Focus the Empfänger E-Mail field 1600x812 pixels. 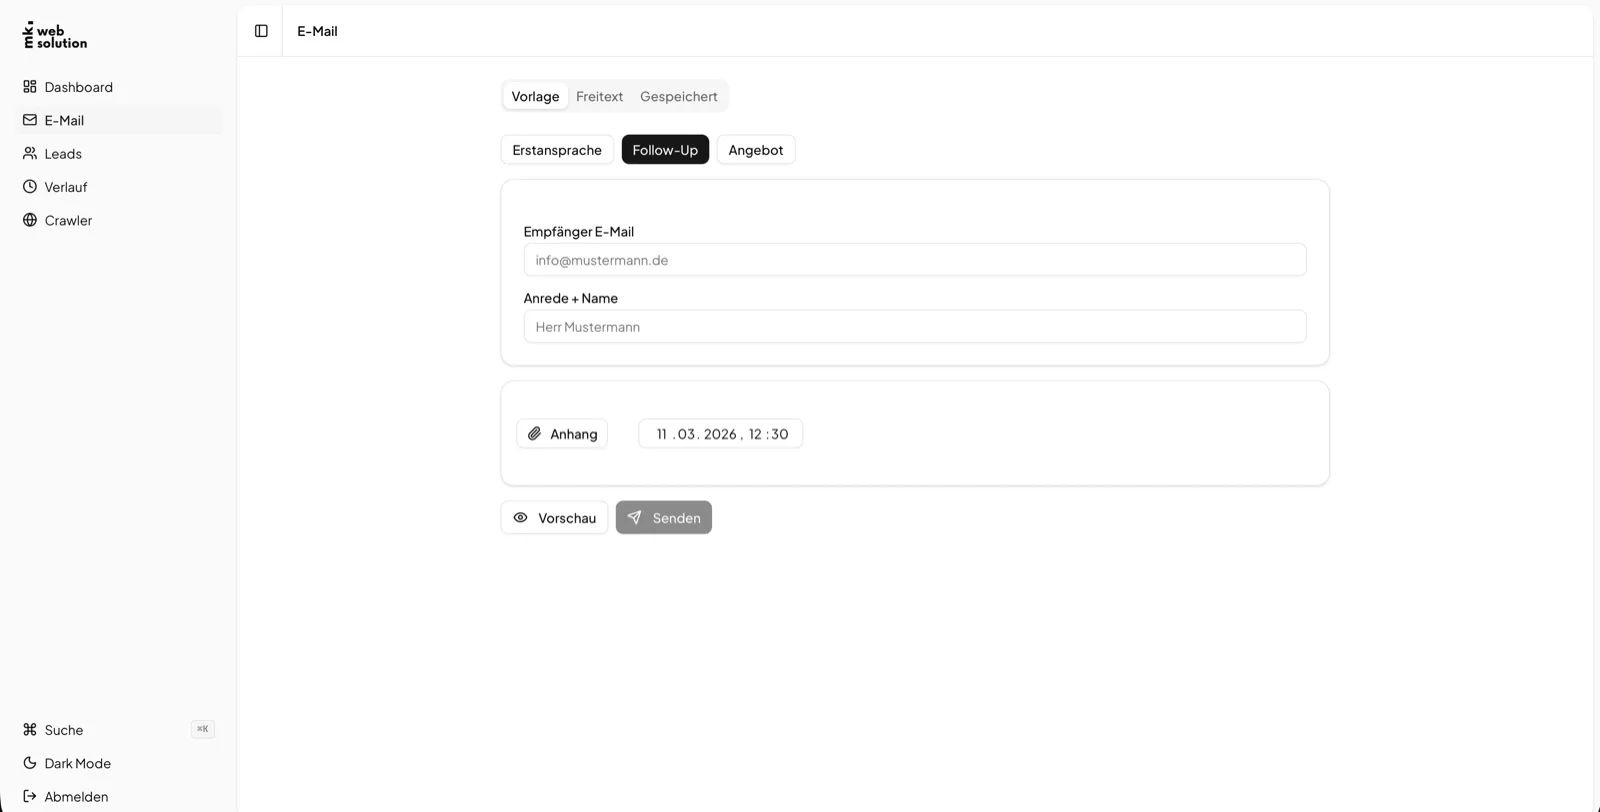[x=915, y=260]
